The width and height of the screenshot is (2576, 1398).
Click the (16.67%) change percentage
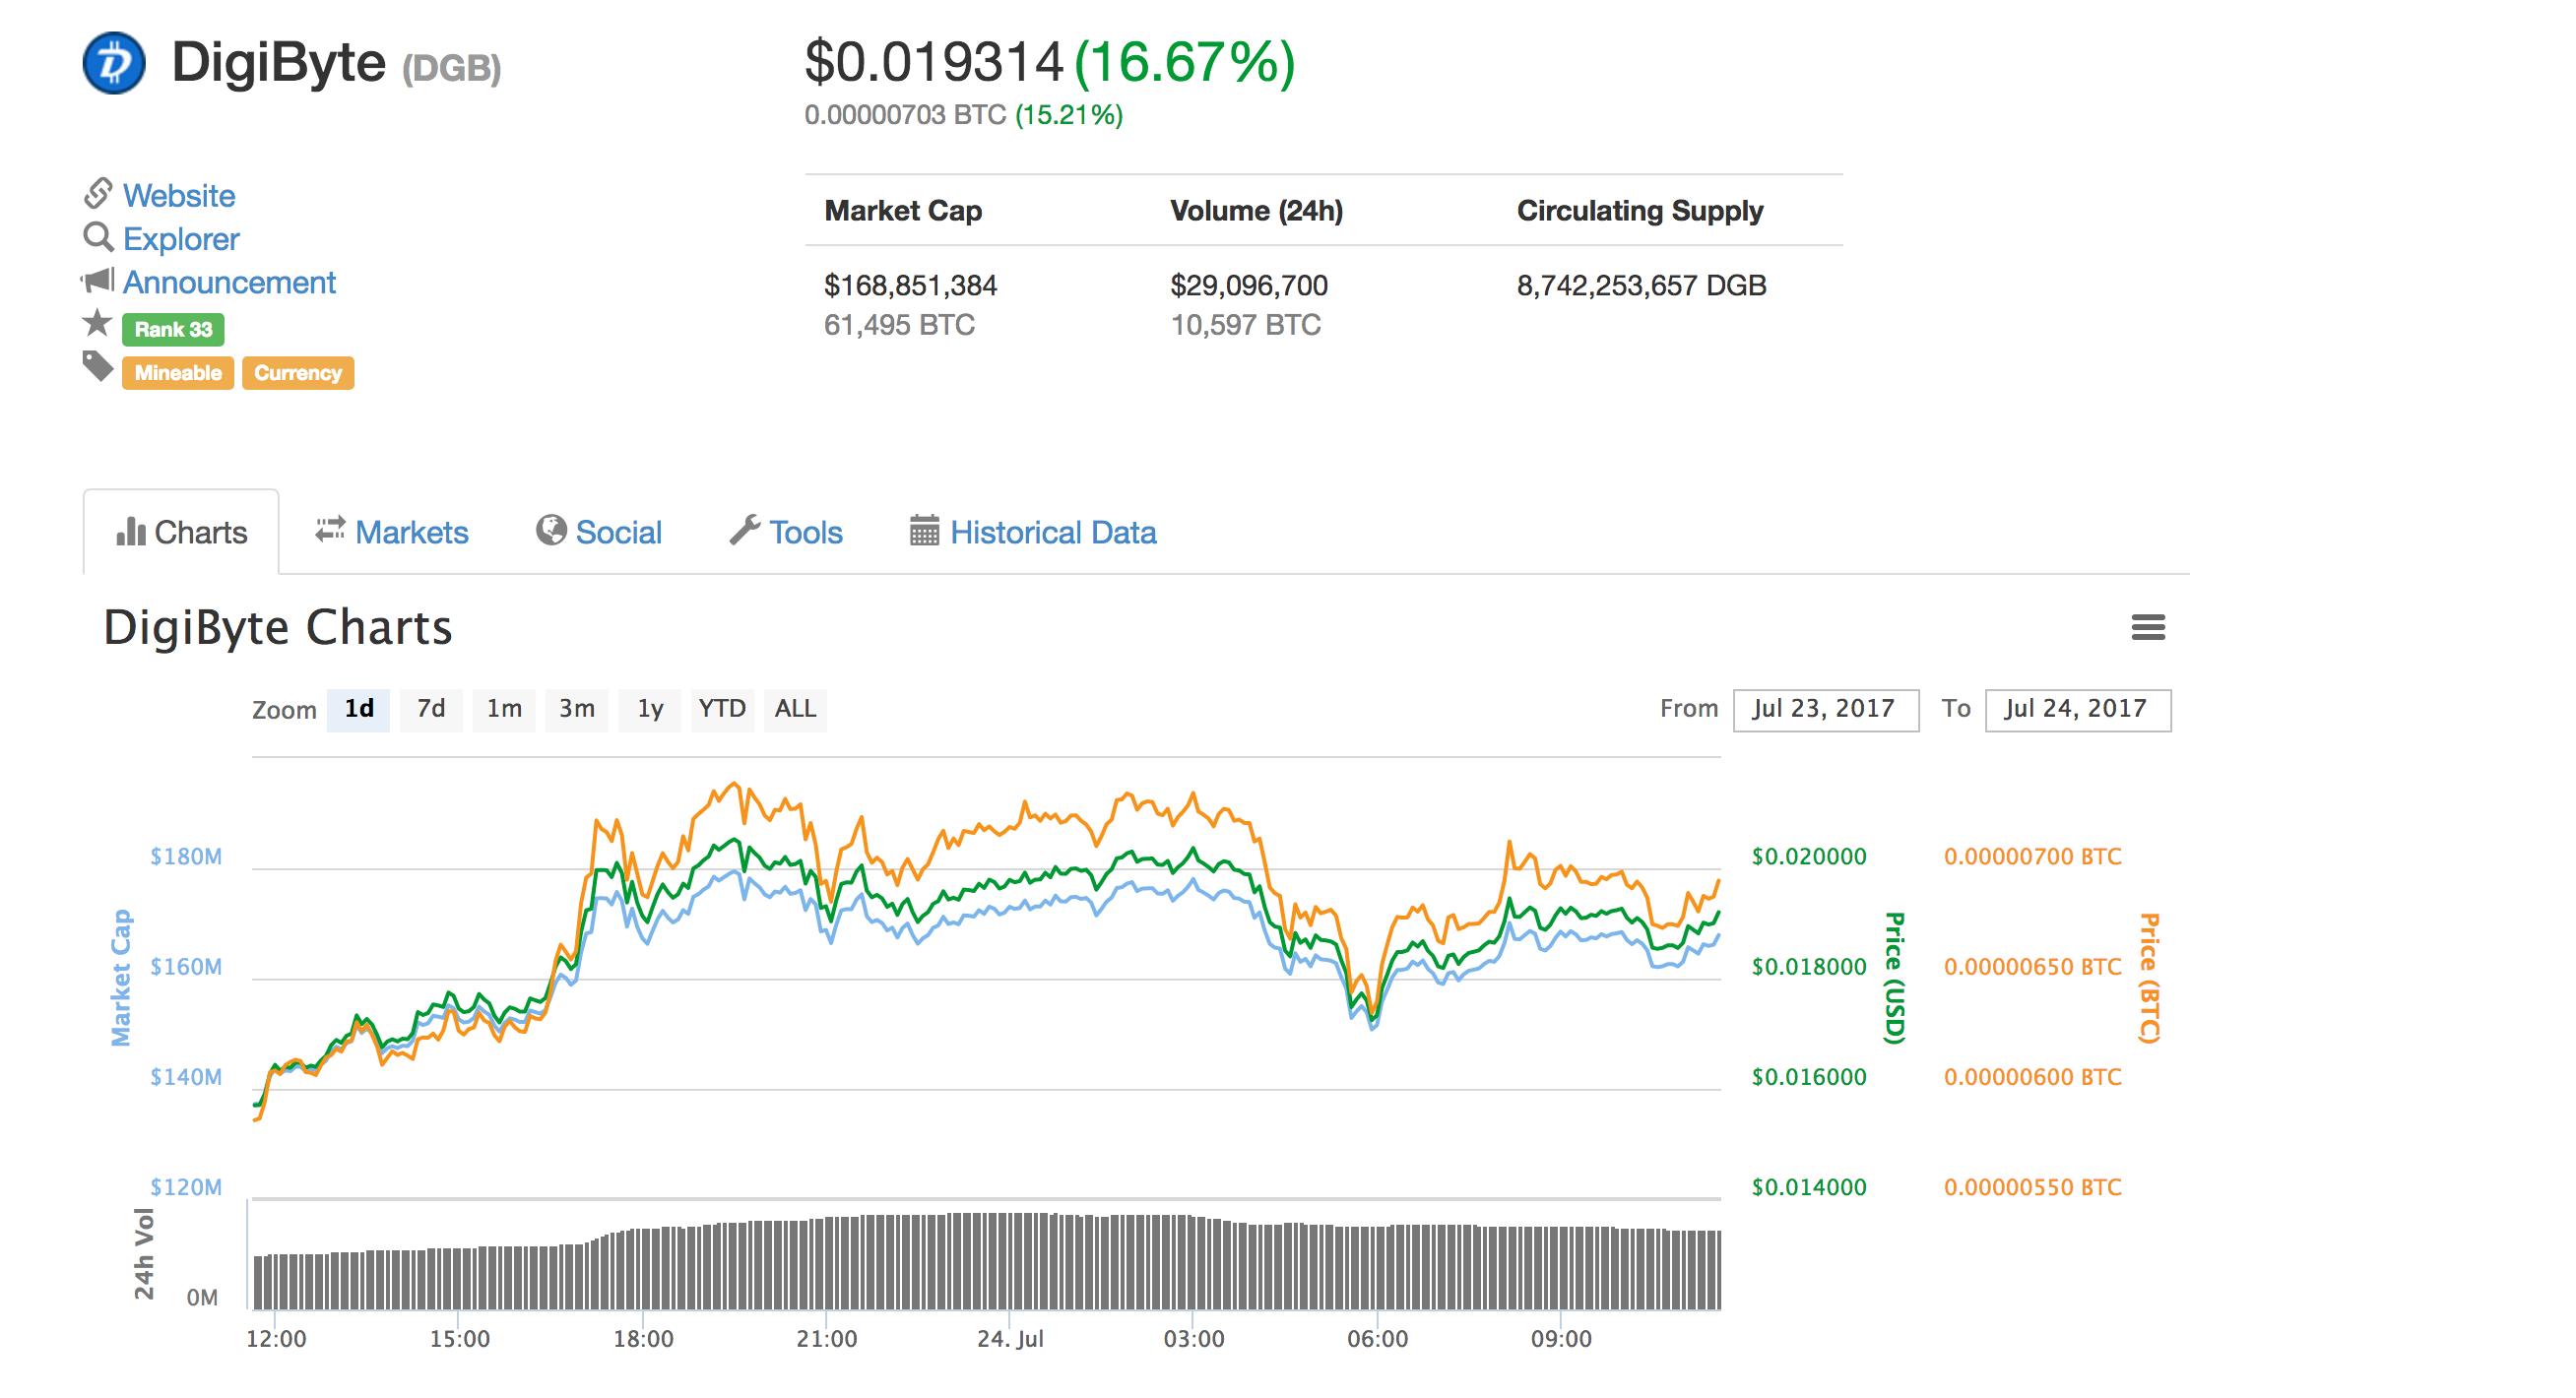click(1185, 62)
